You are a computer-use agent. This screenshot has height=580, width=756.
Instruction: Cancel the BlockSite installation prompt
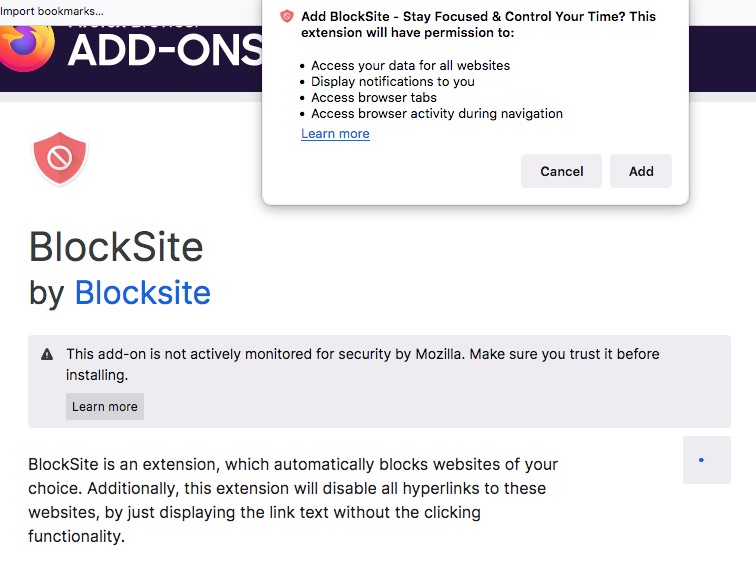[561, 171]
